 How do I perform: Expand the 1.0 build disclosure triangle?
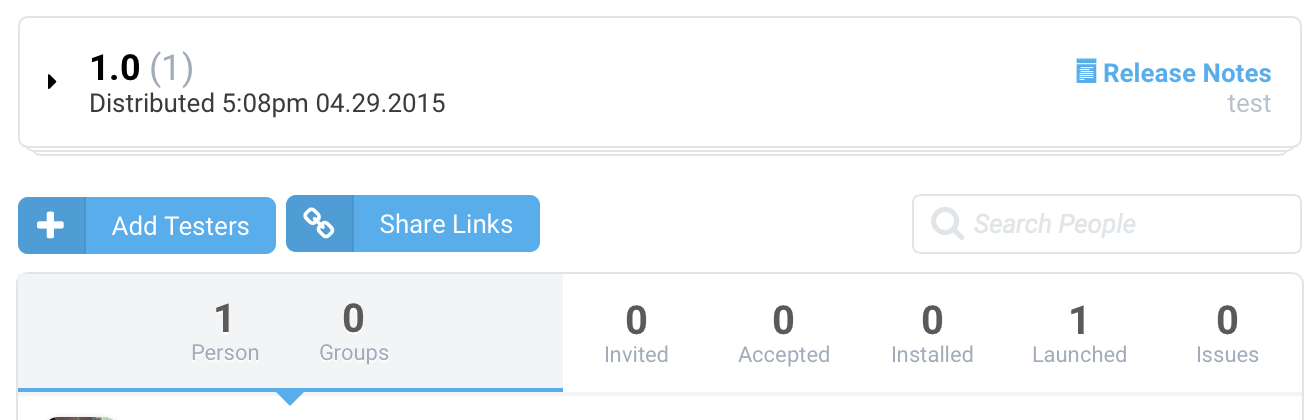(52, 81)
